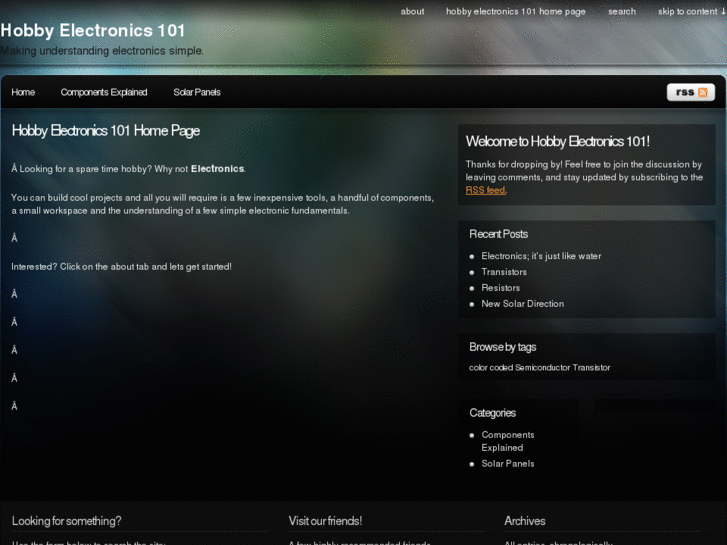Click the bold Electronics word in intro
The height and width of the screenshot is (545, 727).
coord(217,169)
